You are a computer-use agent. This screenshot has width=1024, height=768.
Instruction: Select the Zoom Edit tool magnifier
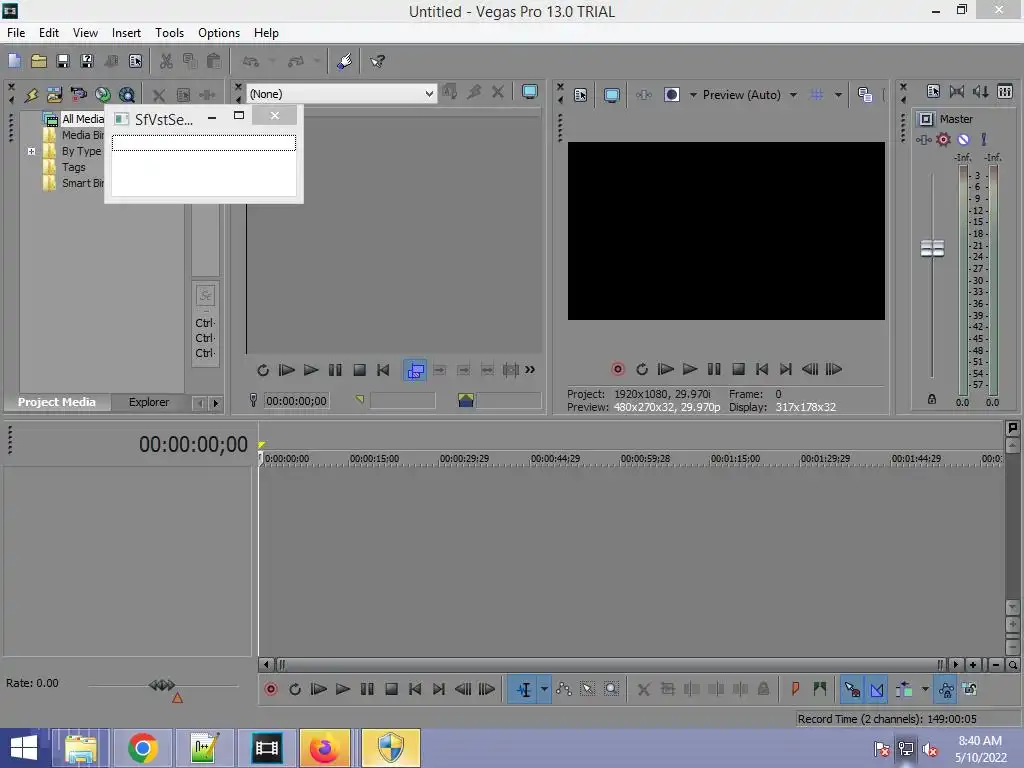611,689
